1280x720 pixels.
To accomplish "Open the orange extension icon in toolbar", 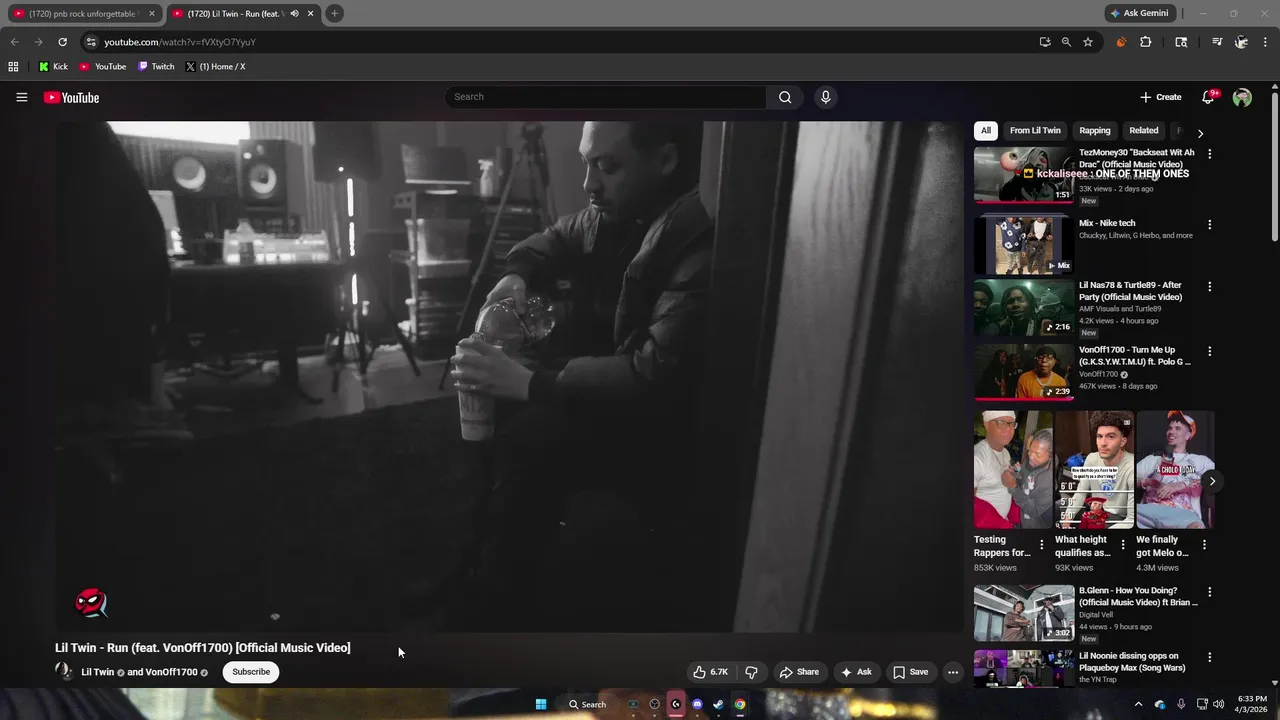I will [x=1121, y=42].
